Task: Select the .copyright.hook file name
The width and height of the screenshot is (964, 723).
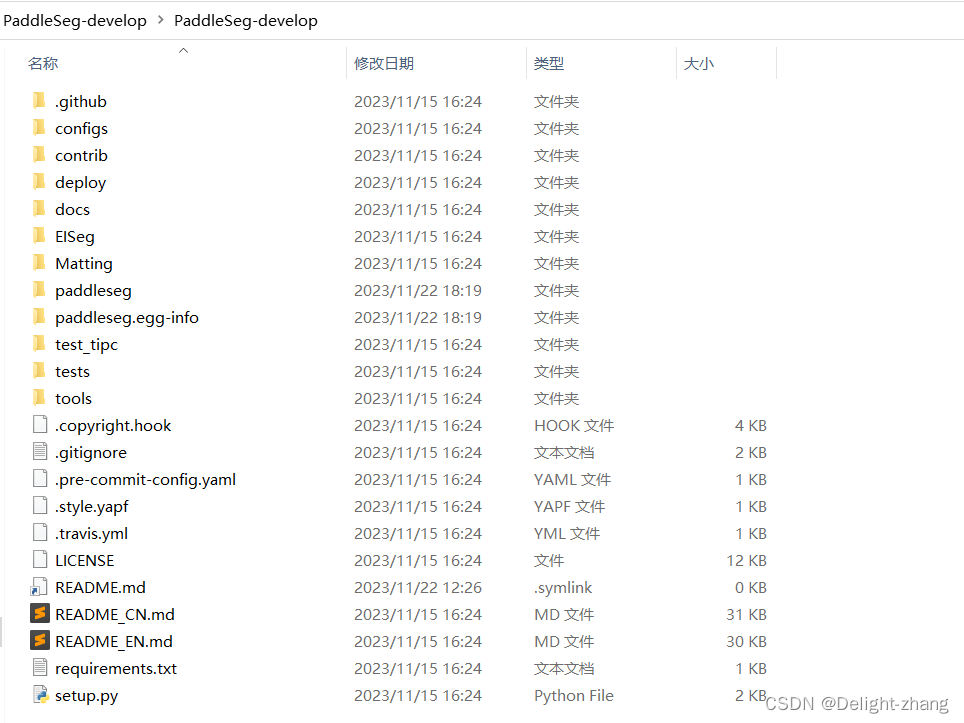Action: [113, 425]
